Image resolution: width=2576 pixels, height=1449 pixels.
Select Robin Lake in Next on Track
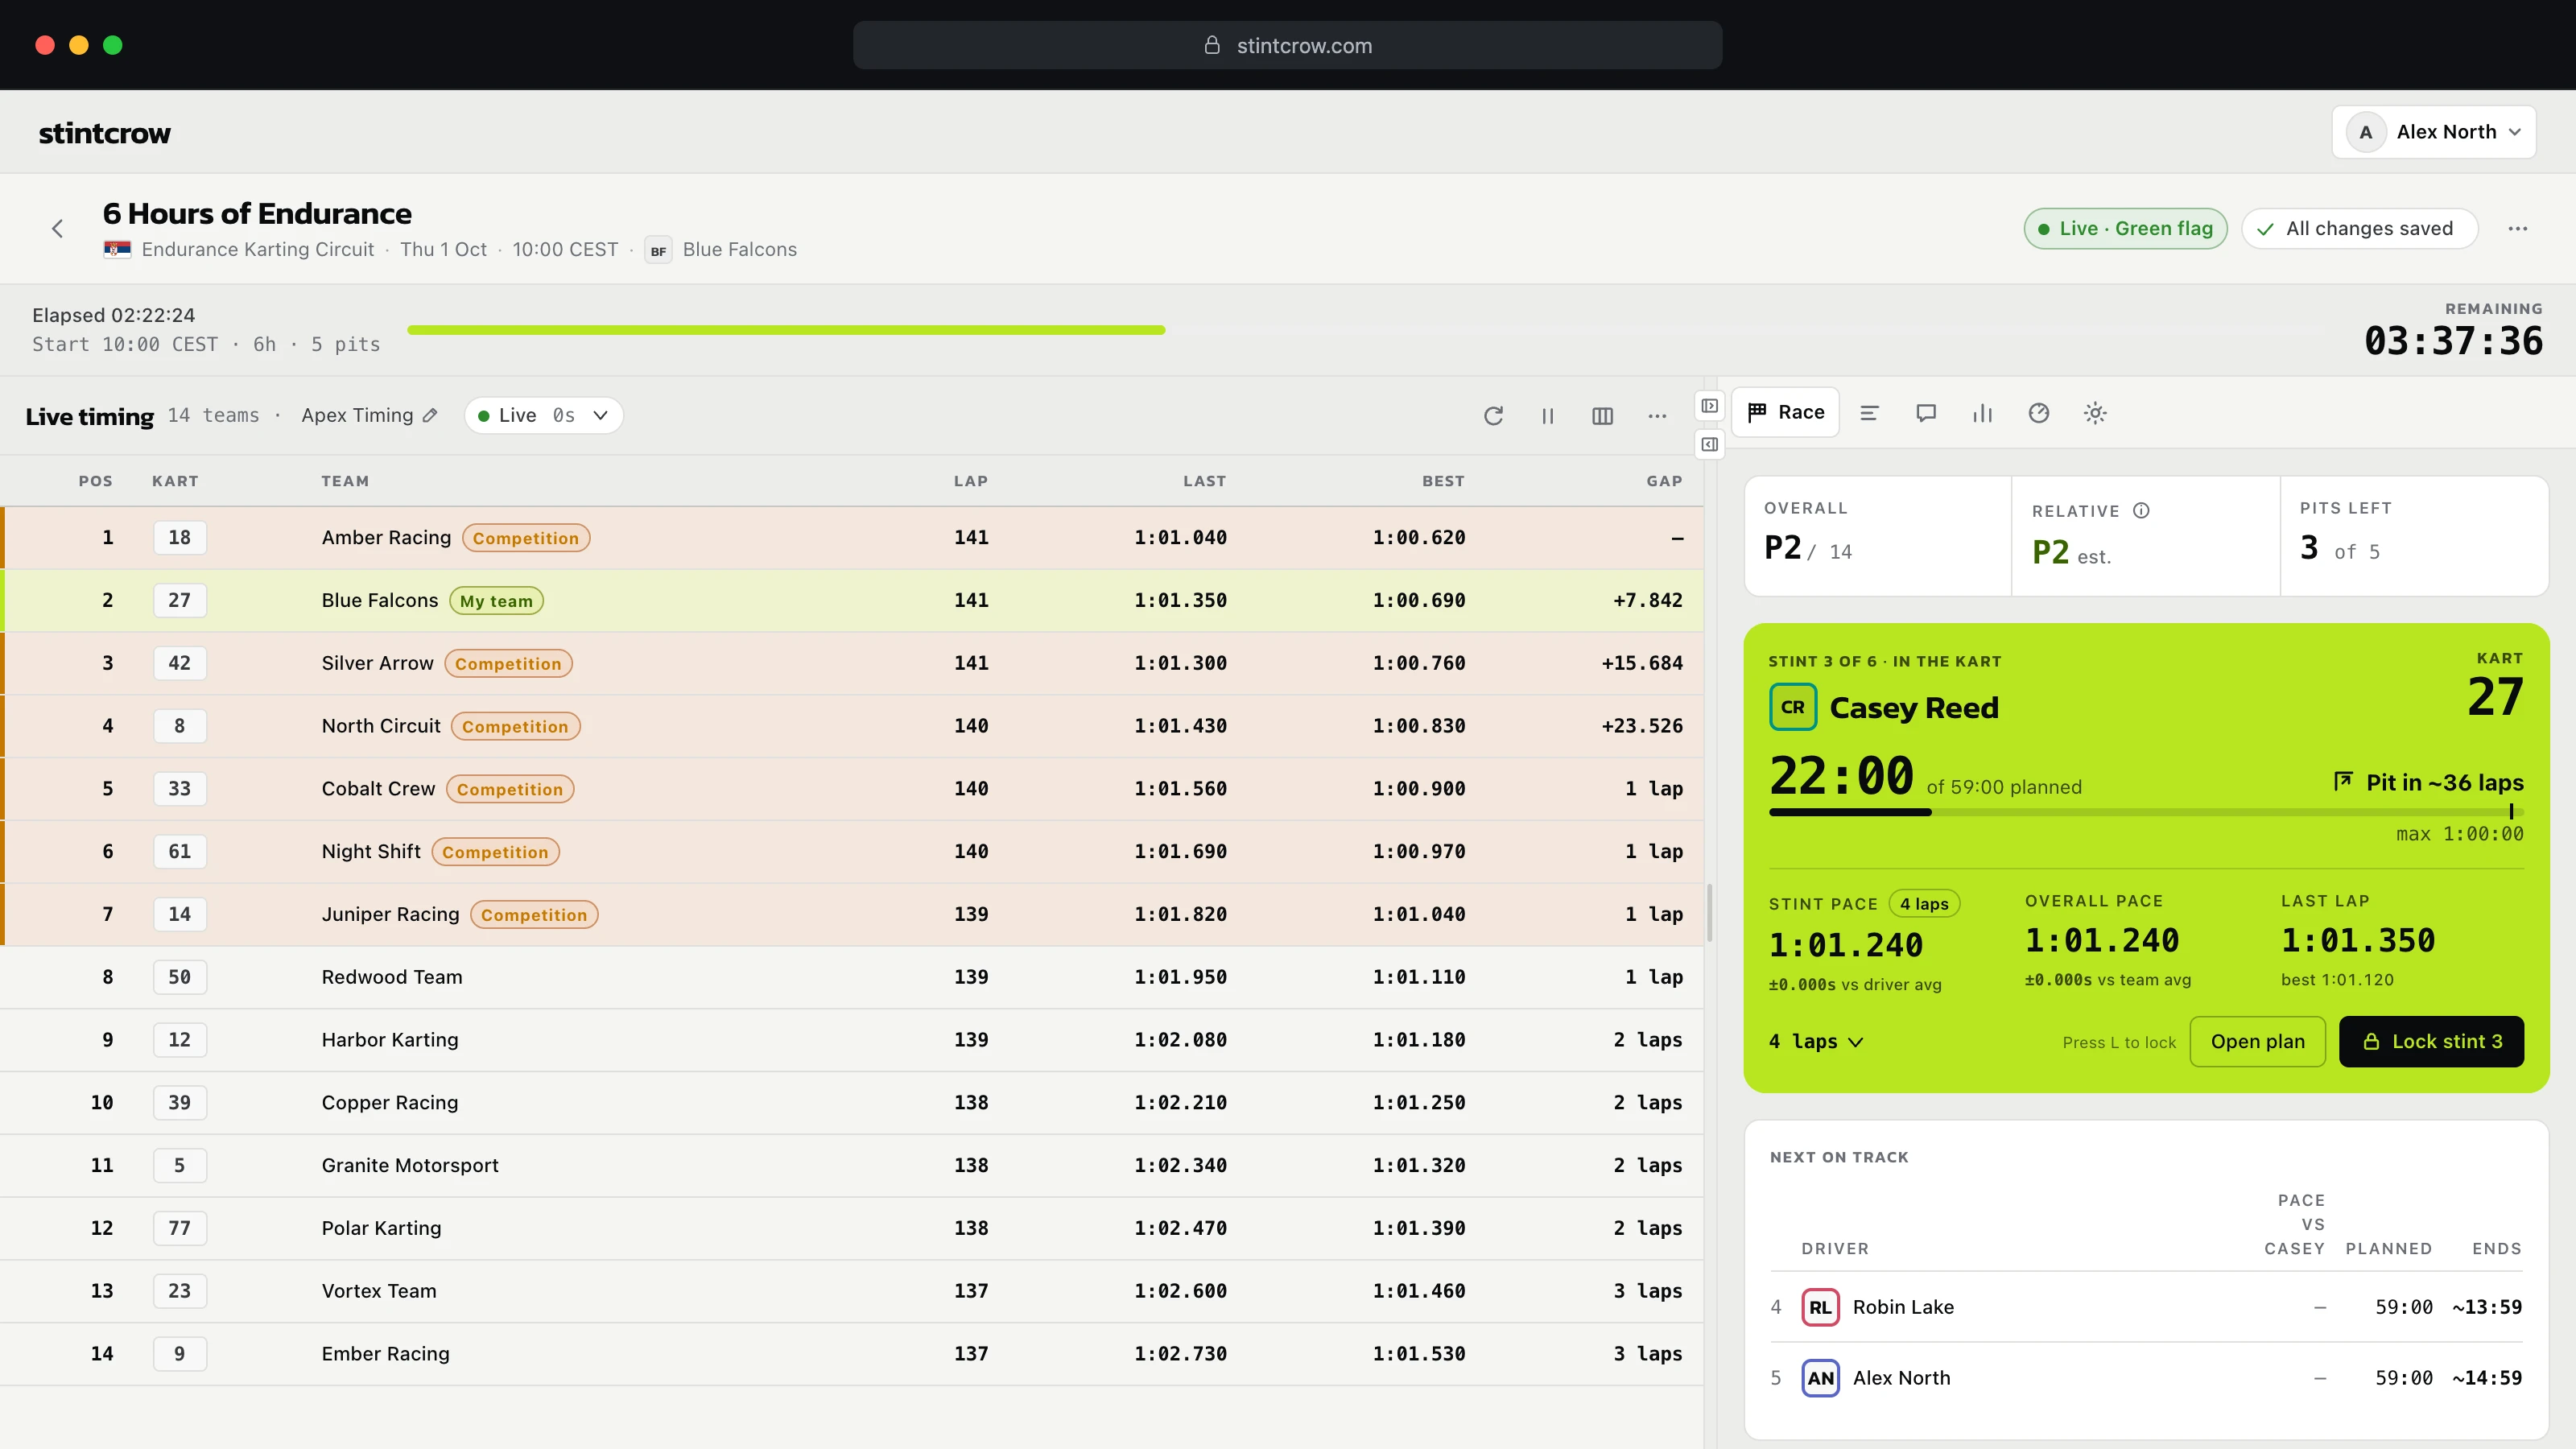click(2146, 1307)
